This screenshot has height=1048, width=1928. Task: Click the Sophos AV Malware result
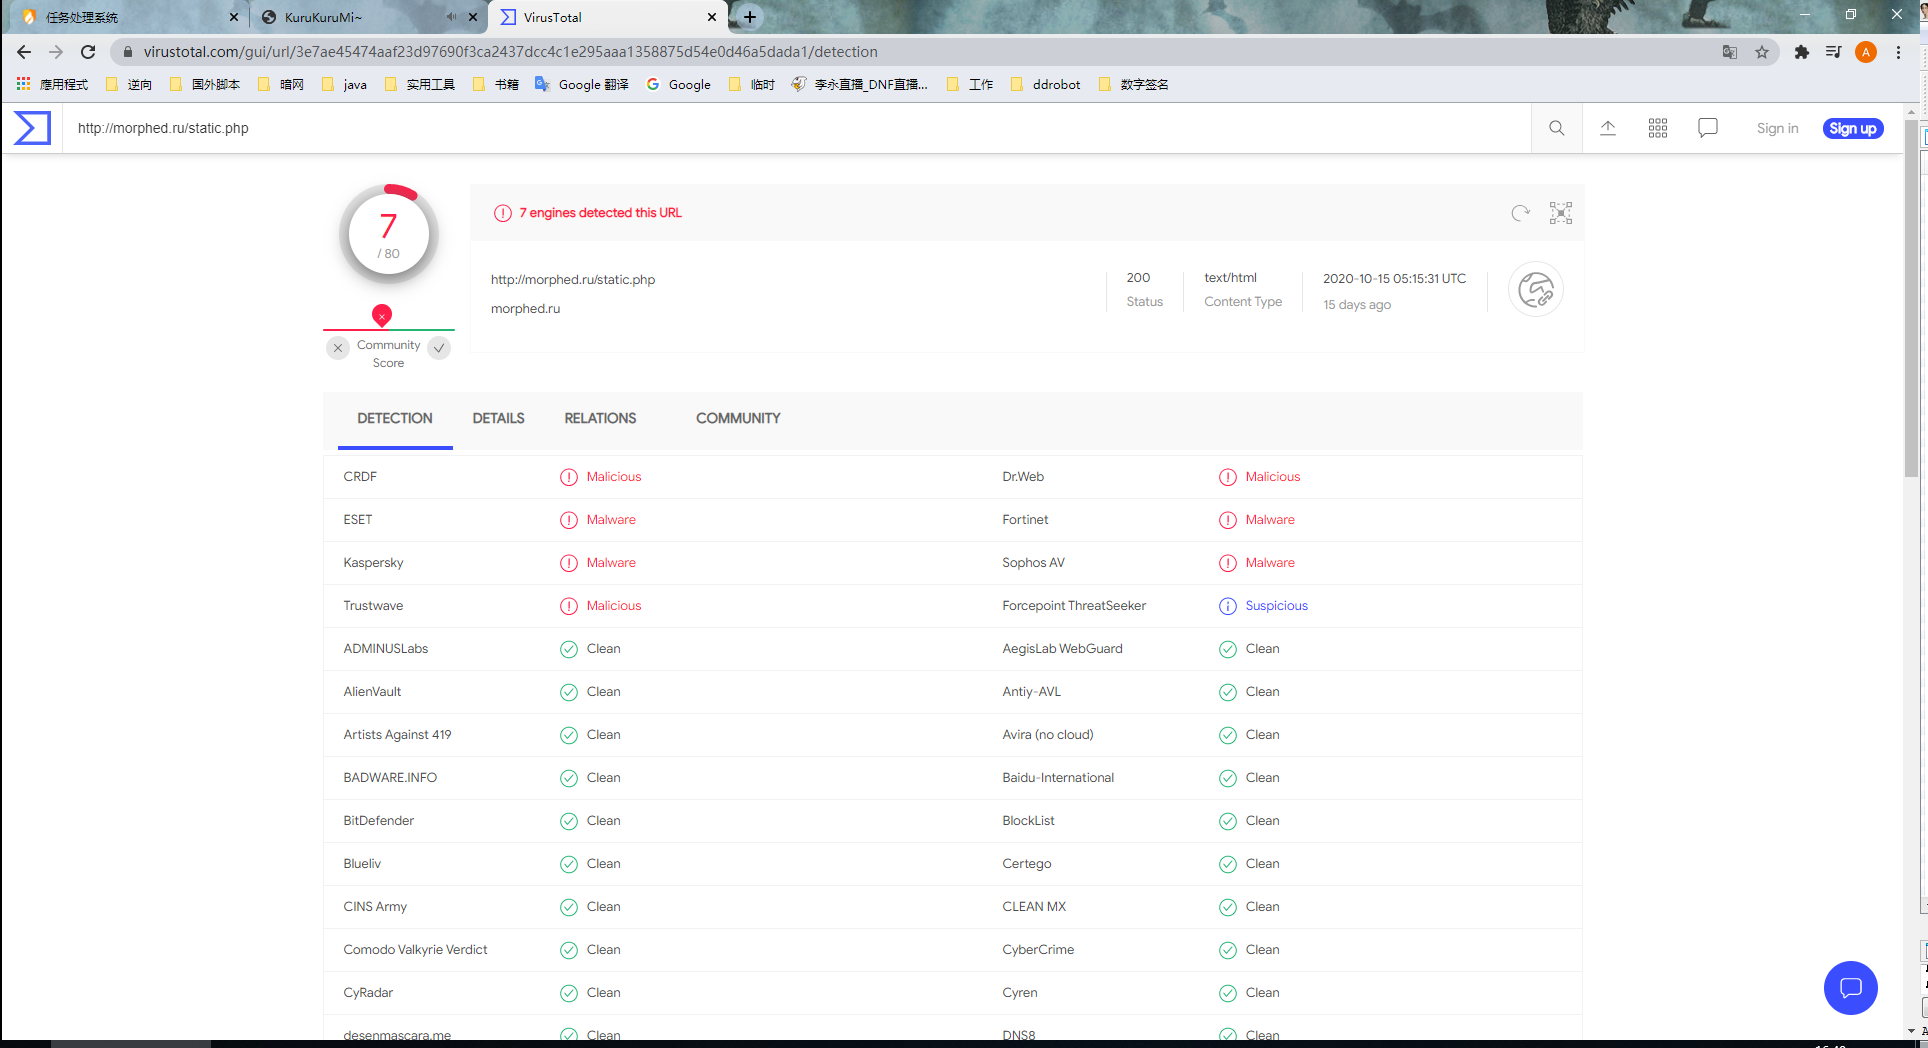click(1270, 563)
